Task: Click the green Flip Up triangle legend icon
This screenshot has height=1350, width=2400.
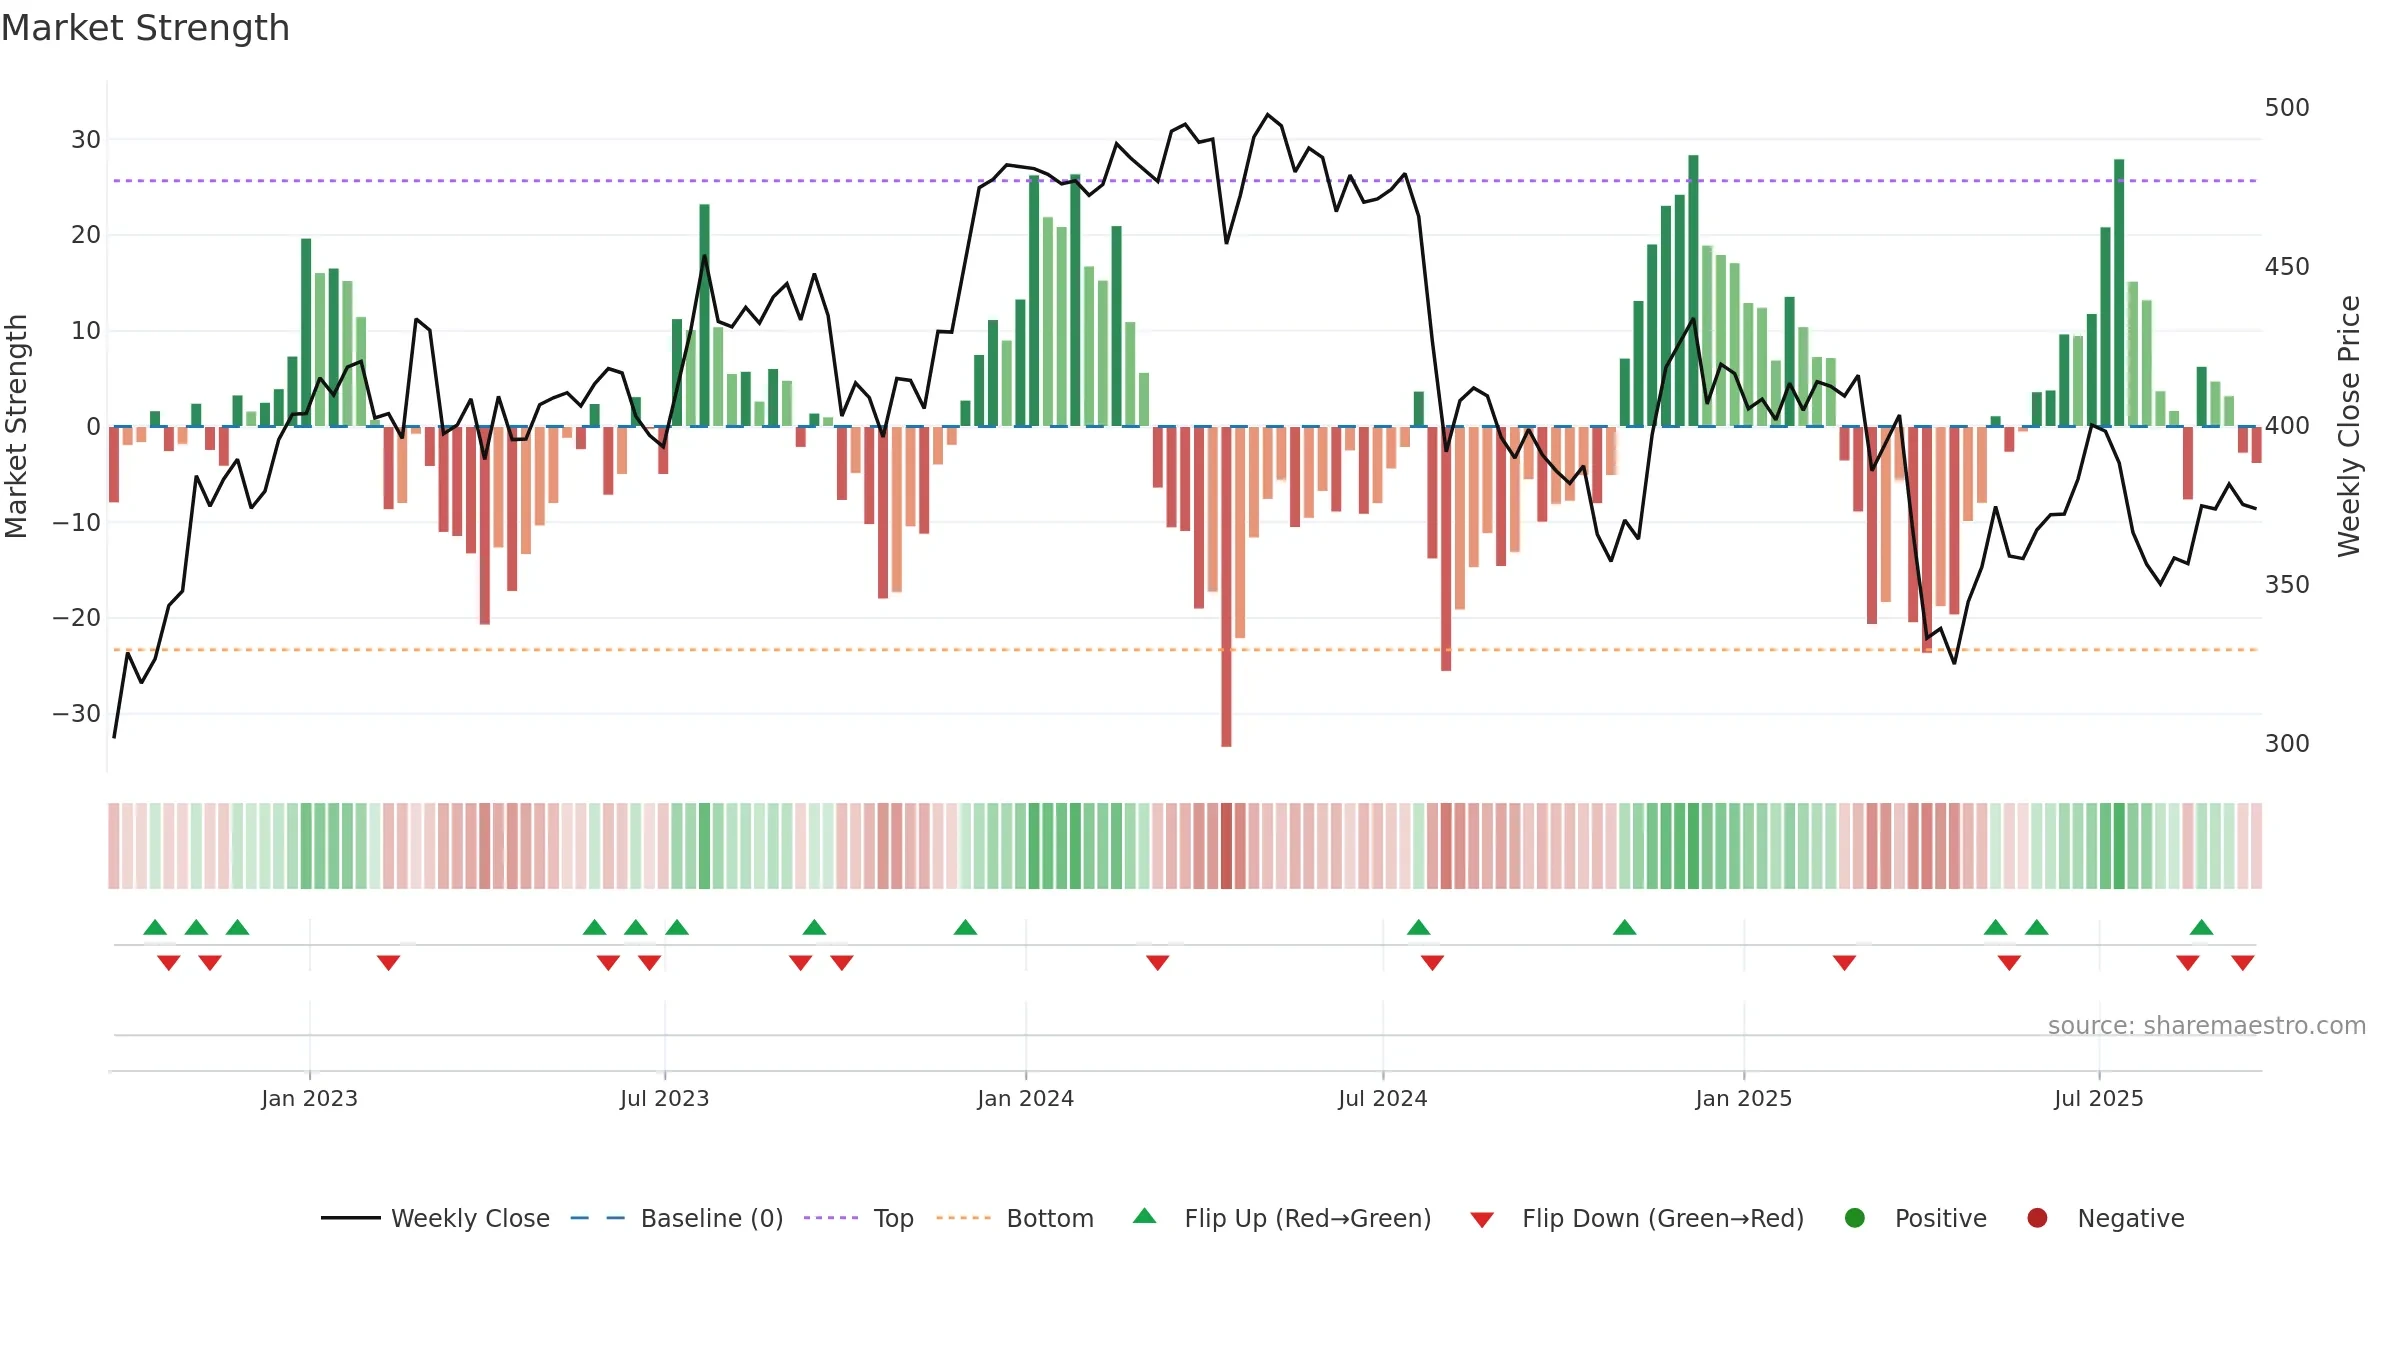Action: tap(1145, 1216)
